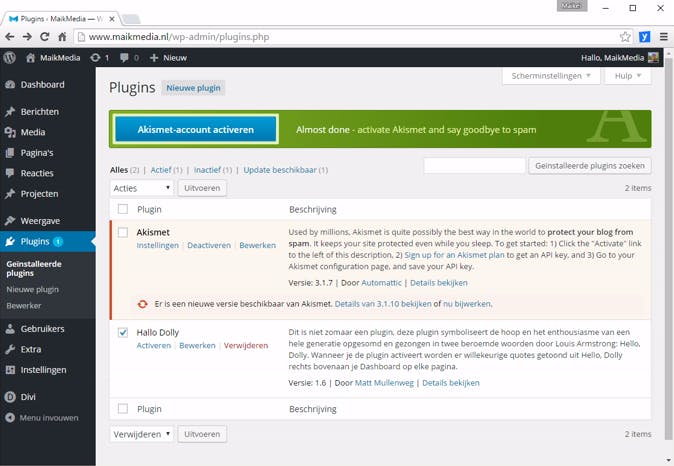The height and width of the screenshot is (466, 674).
Task: Close the Plugins browser tab
Action: tap(112, 19)
